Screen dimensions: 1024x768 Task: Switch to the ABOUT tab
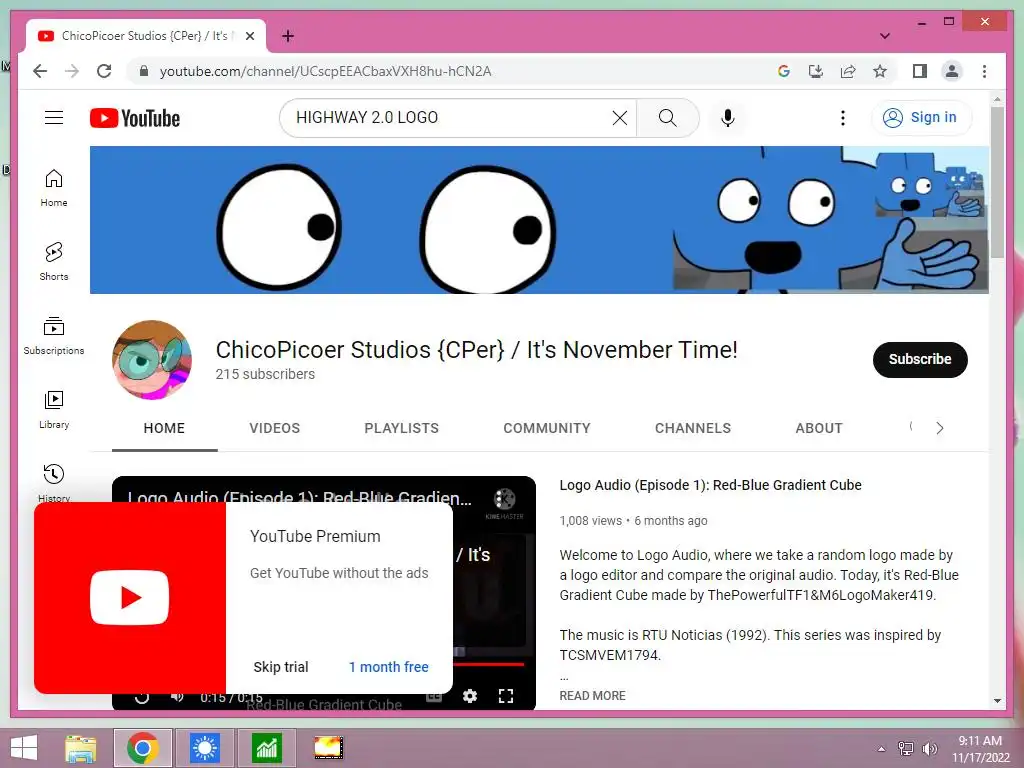[819, 428]
